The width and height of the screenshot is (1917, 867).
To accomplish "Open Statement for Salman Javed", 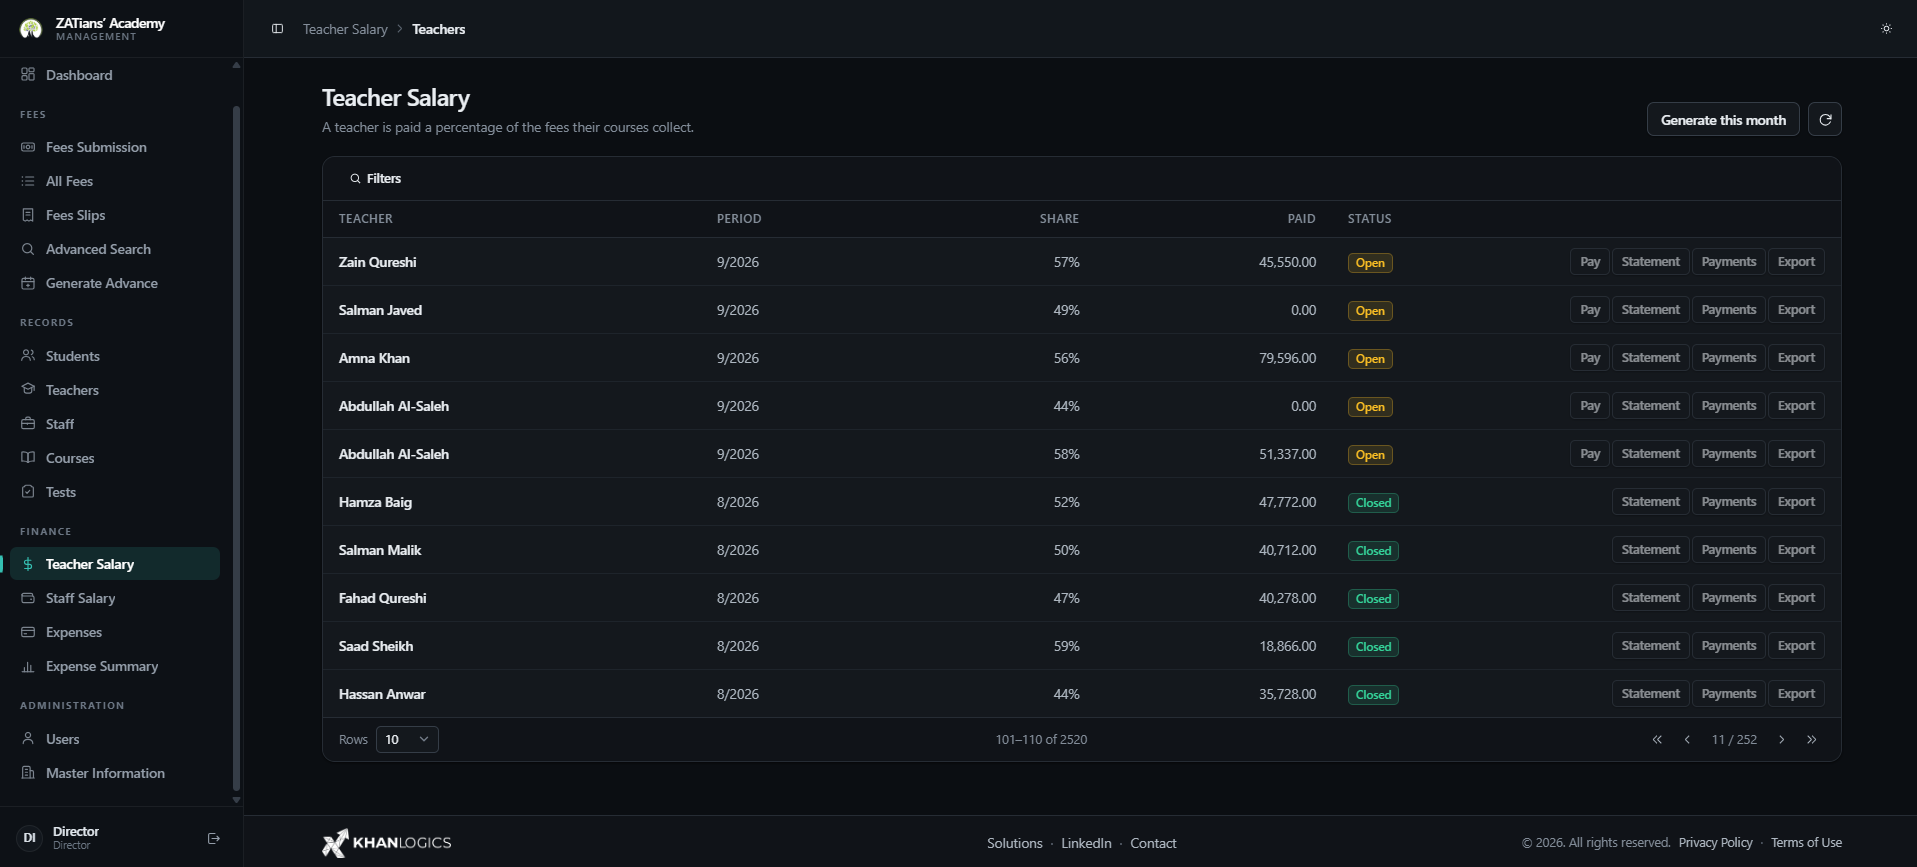I will pyautogui.click(x=1650, y=310).
